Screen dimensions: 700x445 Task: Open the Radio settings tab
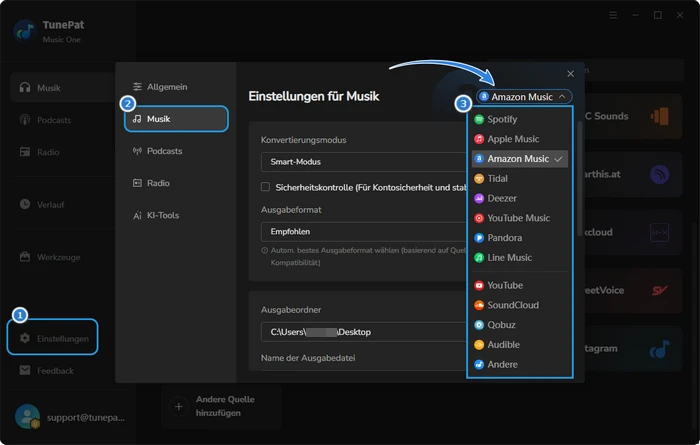[x=176, y=183]
